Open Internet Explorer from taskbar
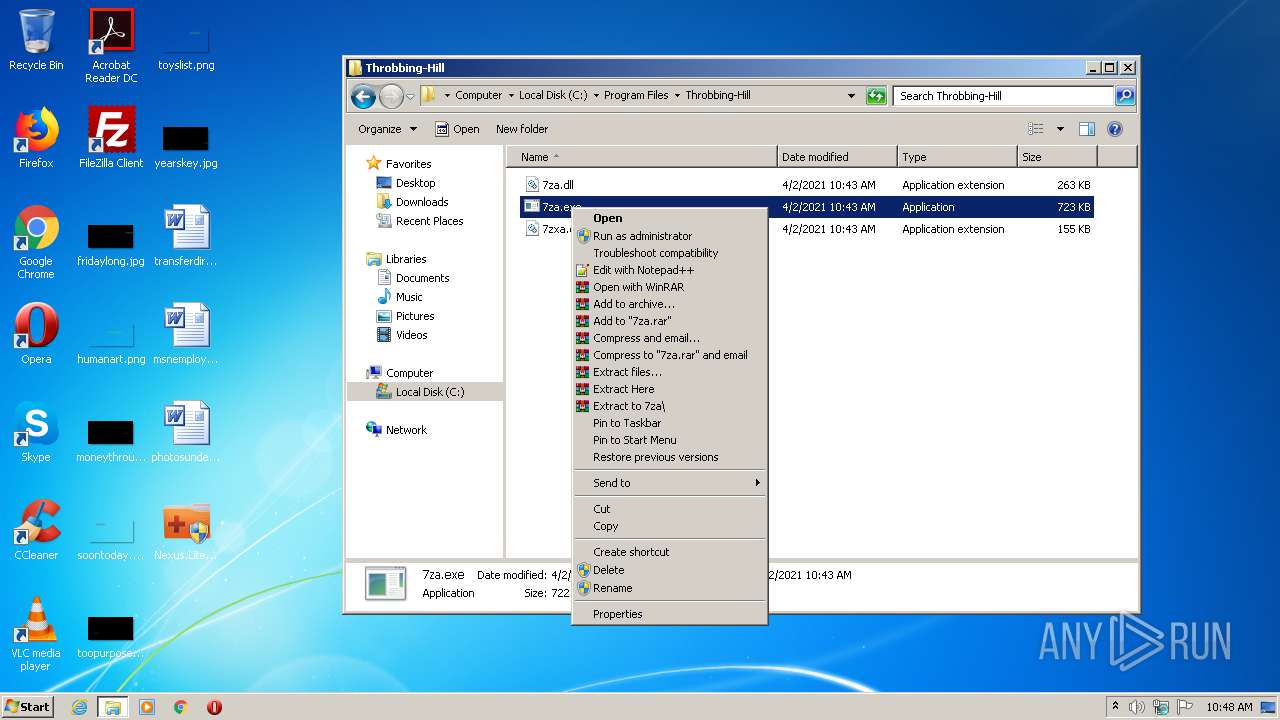Image resolution: width=1280 pixels, height=720 pixels. pos(79,707)
